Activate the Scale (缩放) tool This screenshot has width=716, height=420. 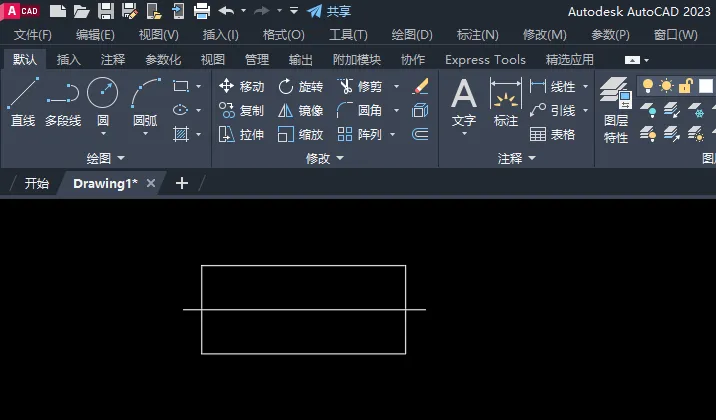pyautogui.click(x=300, y=134)
